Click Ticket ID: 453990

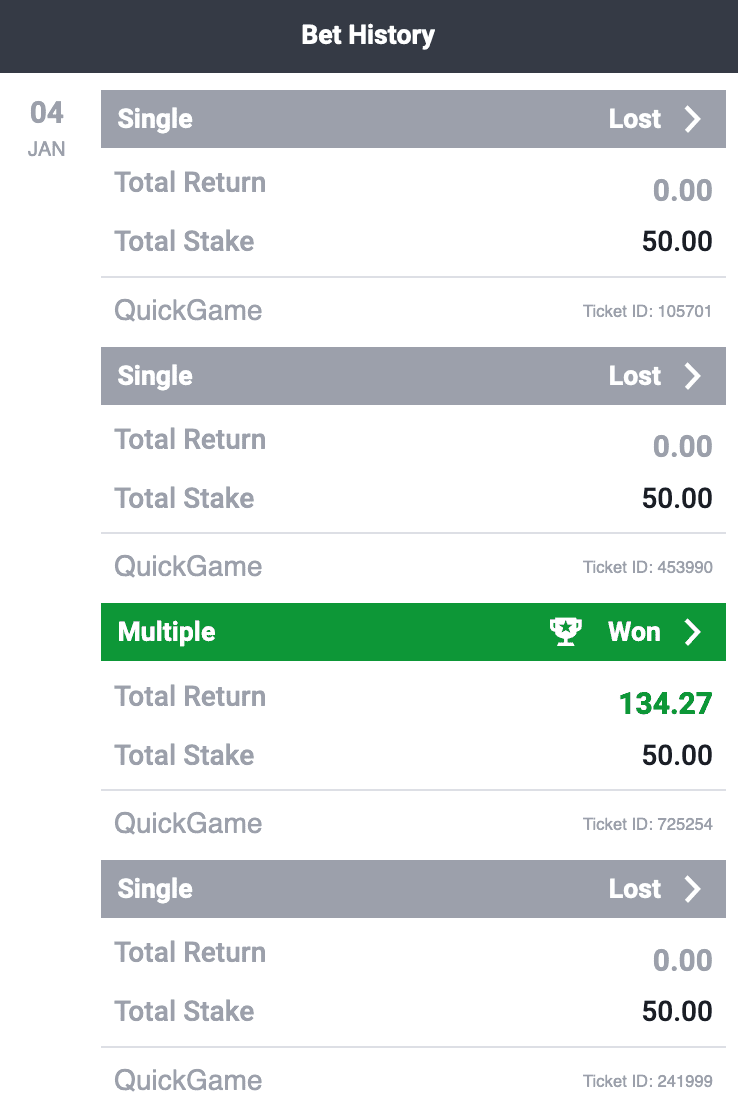point(647,568)
